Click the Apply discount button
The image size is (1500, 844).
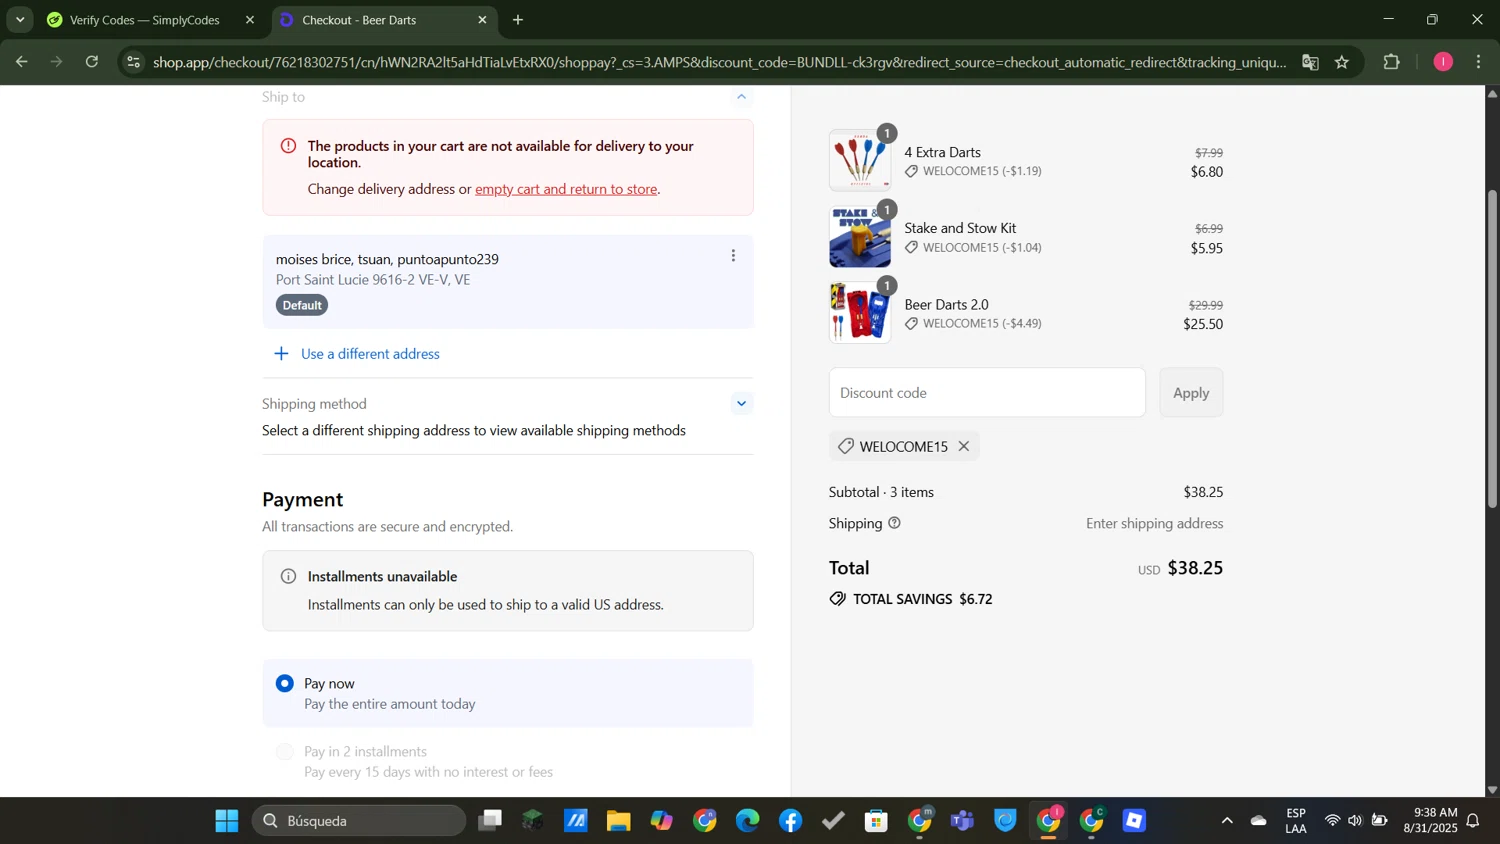pyautogui.click(x=1191, y=393)
